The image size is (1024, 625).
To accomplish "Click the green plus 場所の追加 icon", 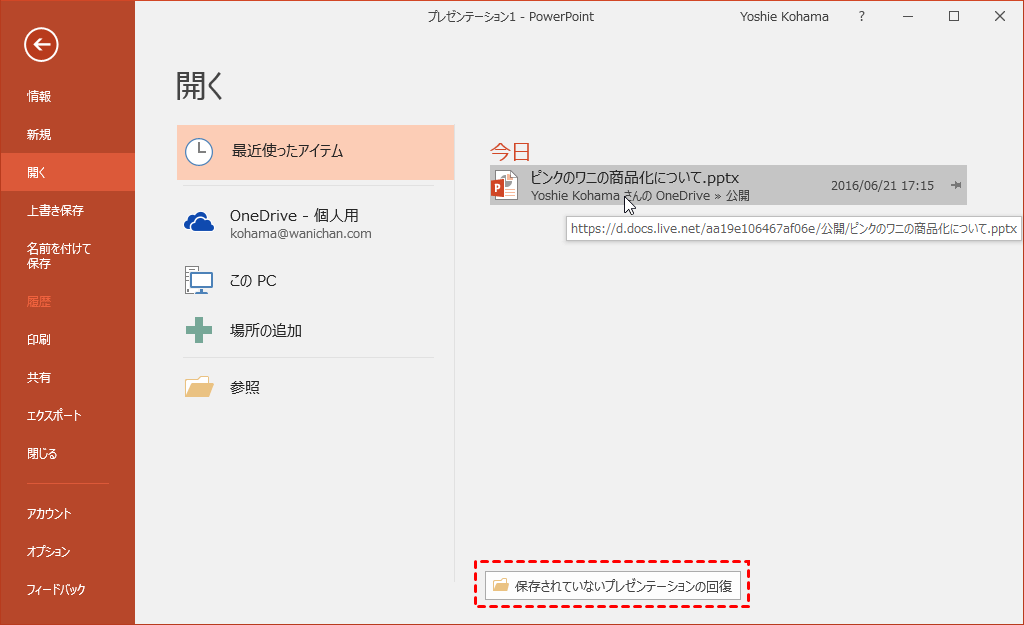I will [x=199, y=330].
